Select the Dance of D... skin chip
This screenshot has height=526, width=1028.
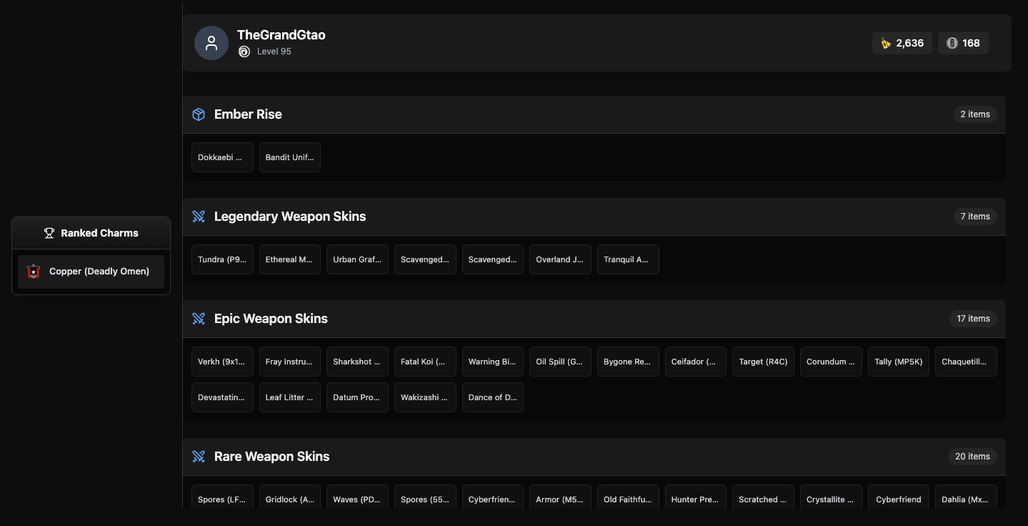(x=492, y=397)
